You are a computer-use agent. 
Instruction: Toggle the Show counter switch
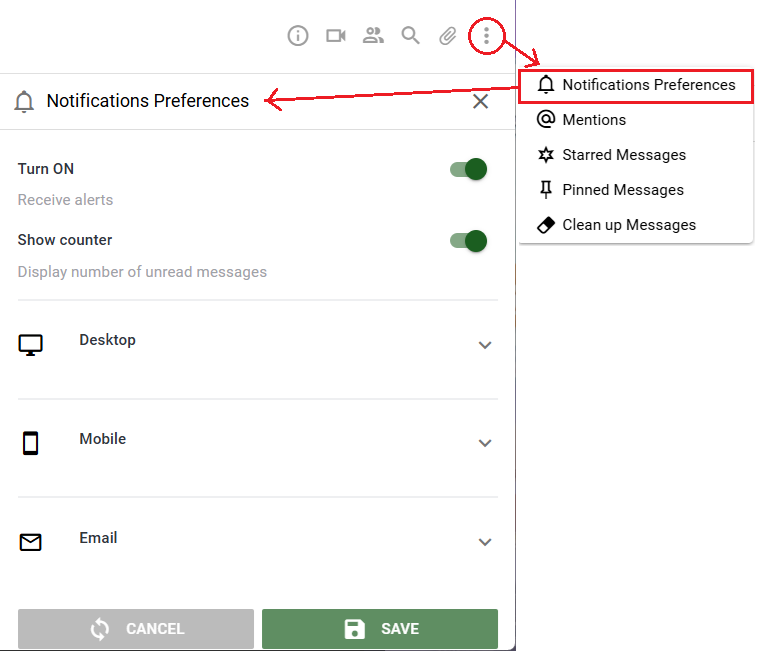pyautogui.click(x=468, y=241)
